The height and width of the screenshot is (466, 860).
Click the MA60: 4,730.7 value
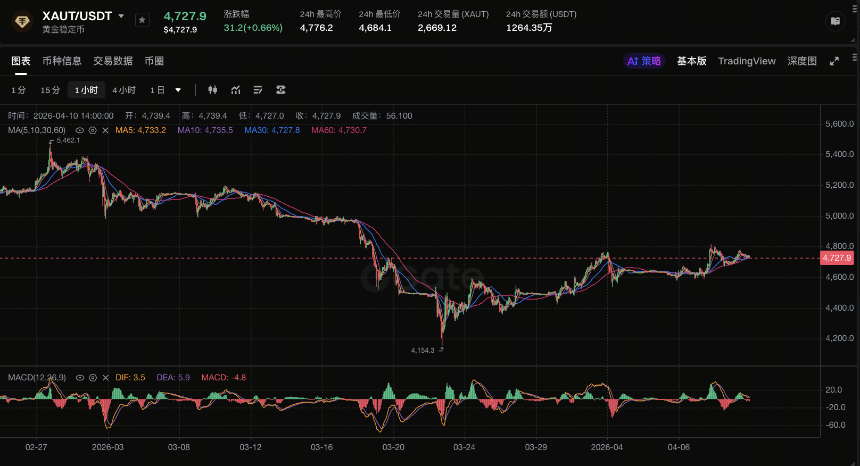339,130
